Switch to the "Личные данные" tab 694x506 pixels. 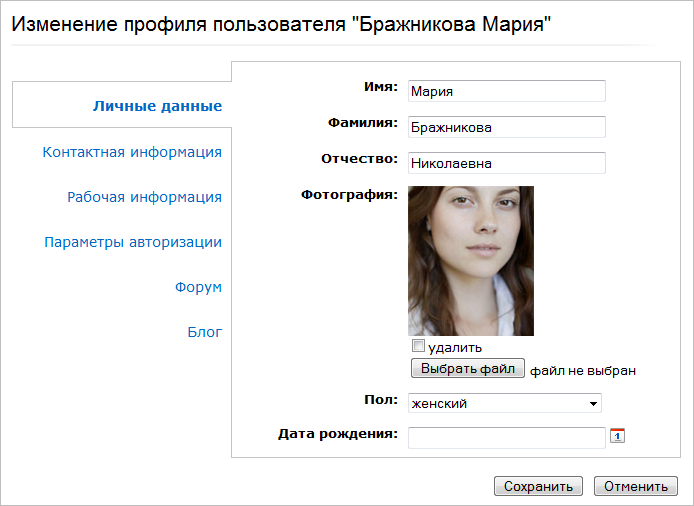point(157,105)
